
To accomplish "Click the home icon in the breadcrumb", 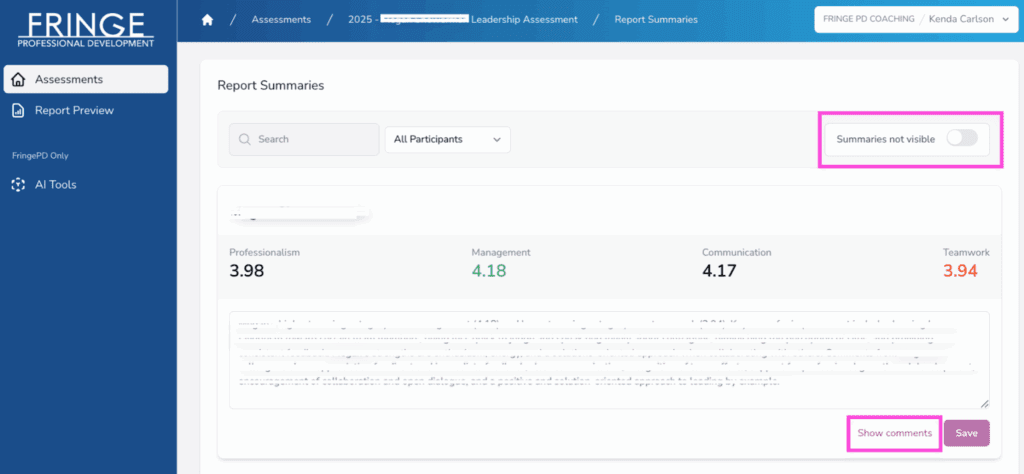I will click(x=208, y=19).
